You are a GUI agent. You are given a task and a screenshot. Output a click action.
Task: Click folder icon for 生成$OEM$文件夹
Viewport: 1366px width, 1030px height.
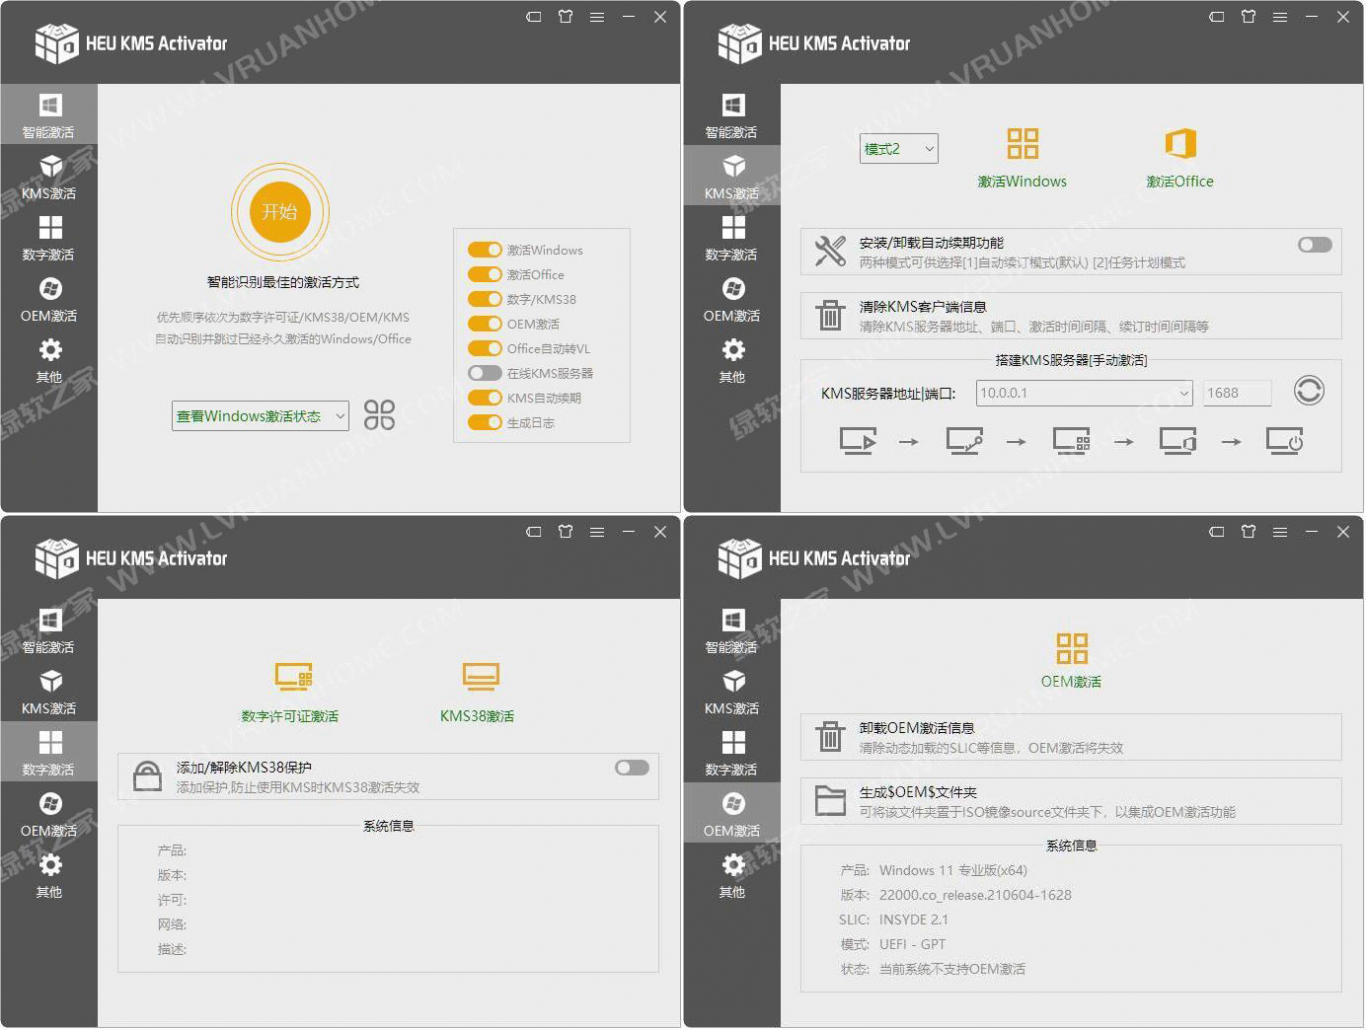coord(830,801)
